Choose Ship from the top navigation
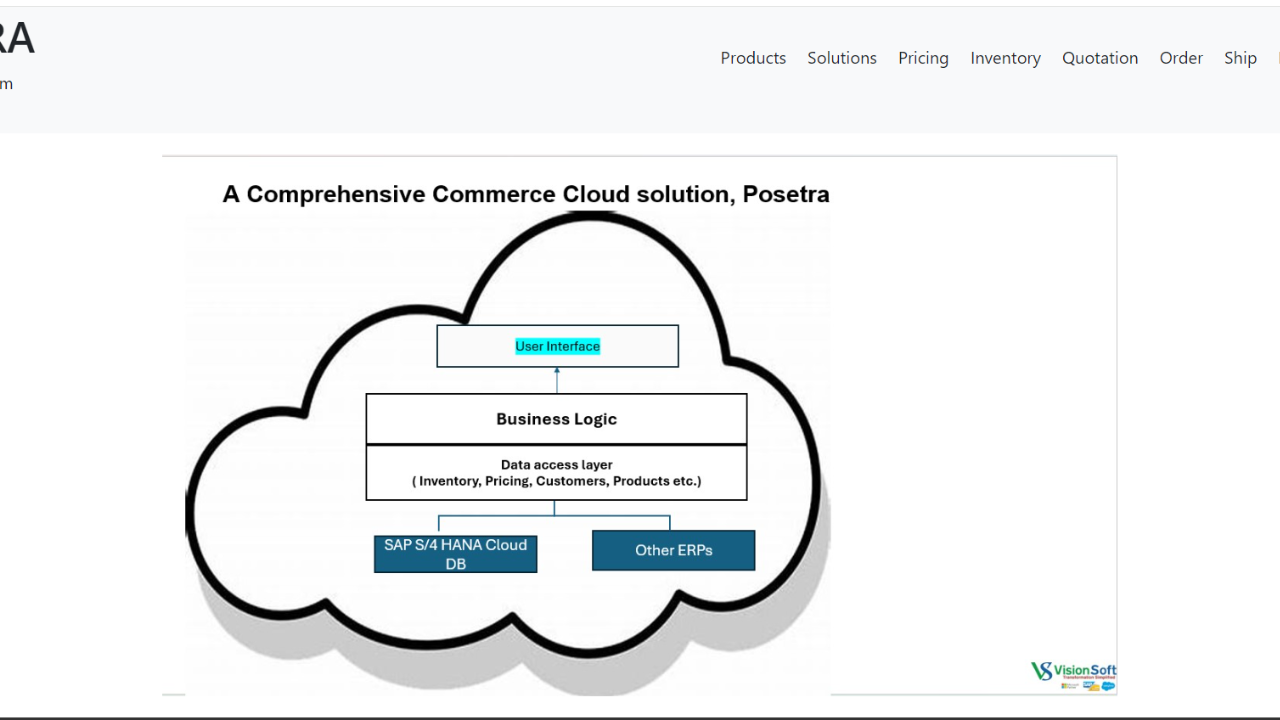The height and width of the screenshot is (720, 1280). point(1240,58)
